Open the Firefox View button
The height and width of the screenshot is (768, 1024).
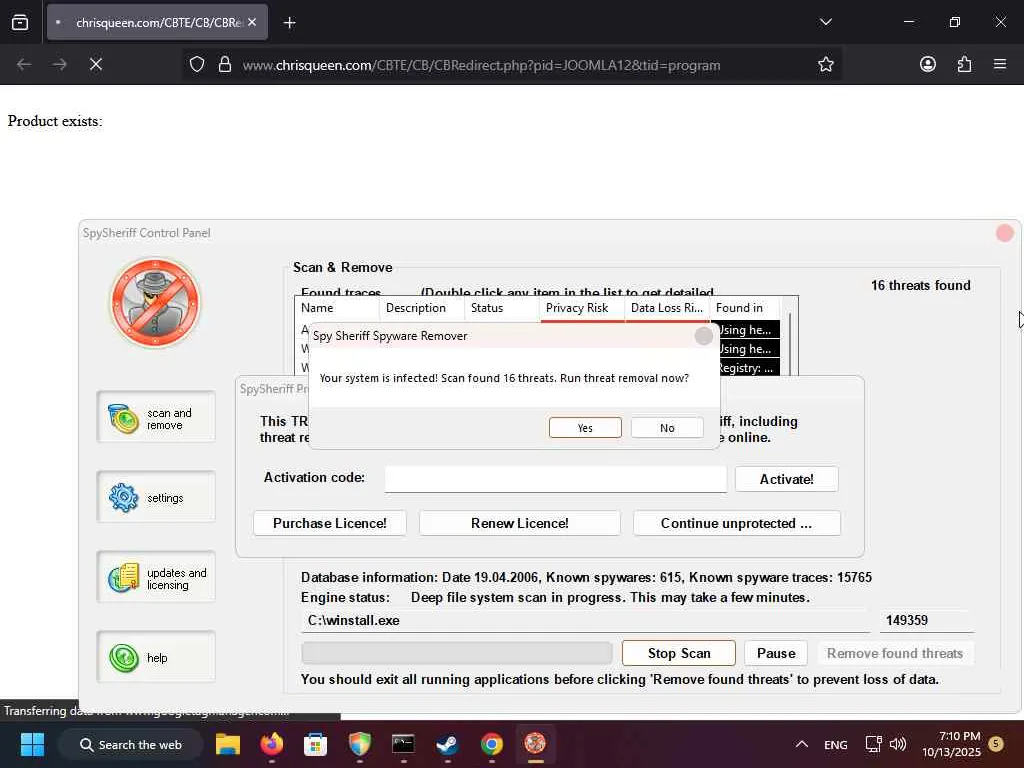tap(20, 22)
